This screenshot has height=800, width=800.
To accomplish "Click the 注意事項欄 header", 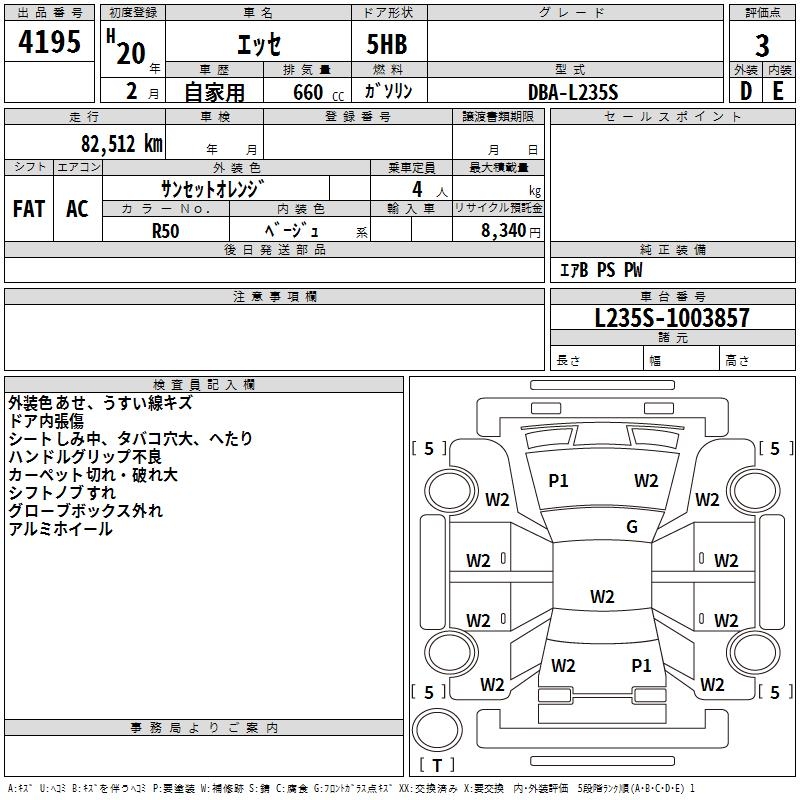I will click(274, 296).
